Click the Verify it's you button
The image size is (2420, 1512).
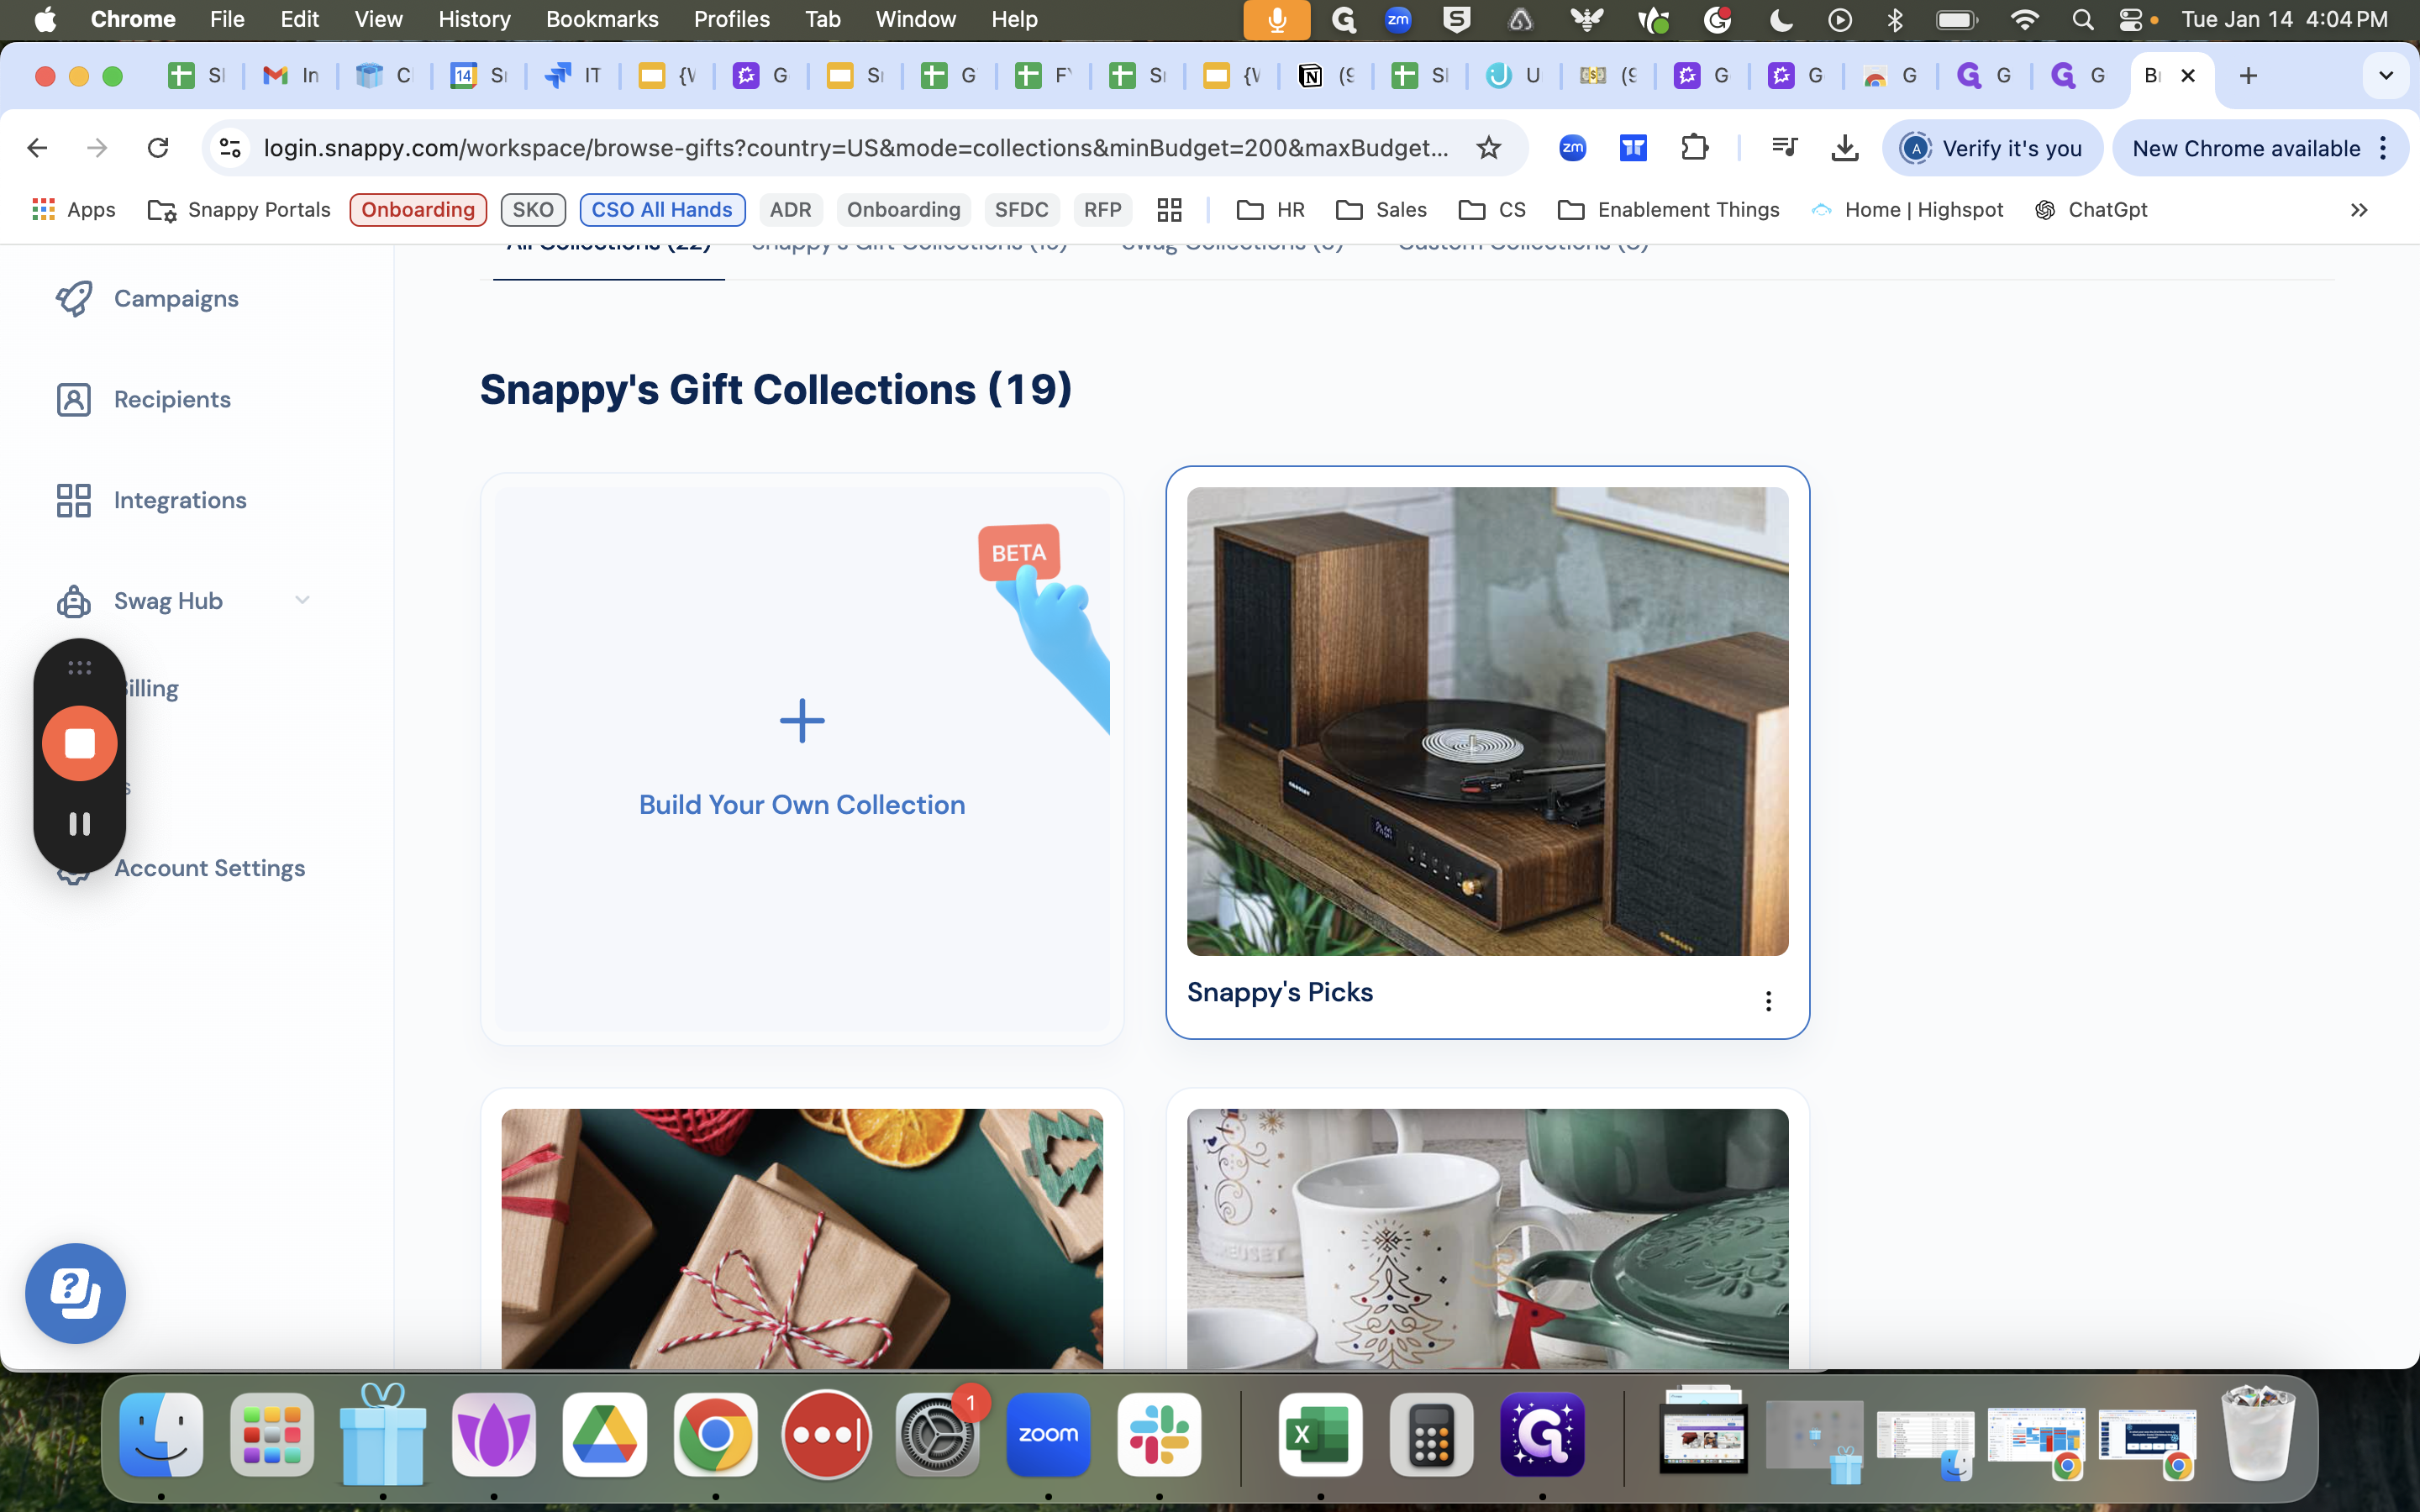tap(1992, 148)
